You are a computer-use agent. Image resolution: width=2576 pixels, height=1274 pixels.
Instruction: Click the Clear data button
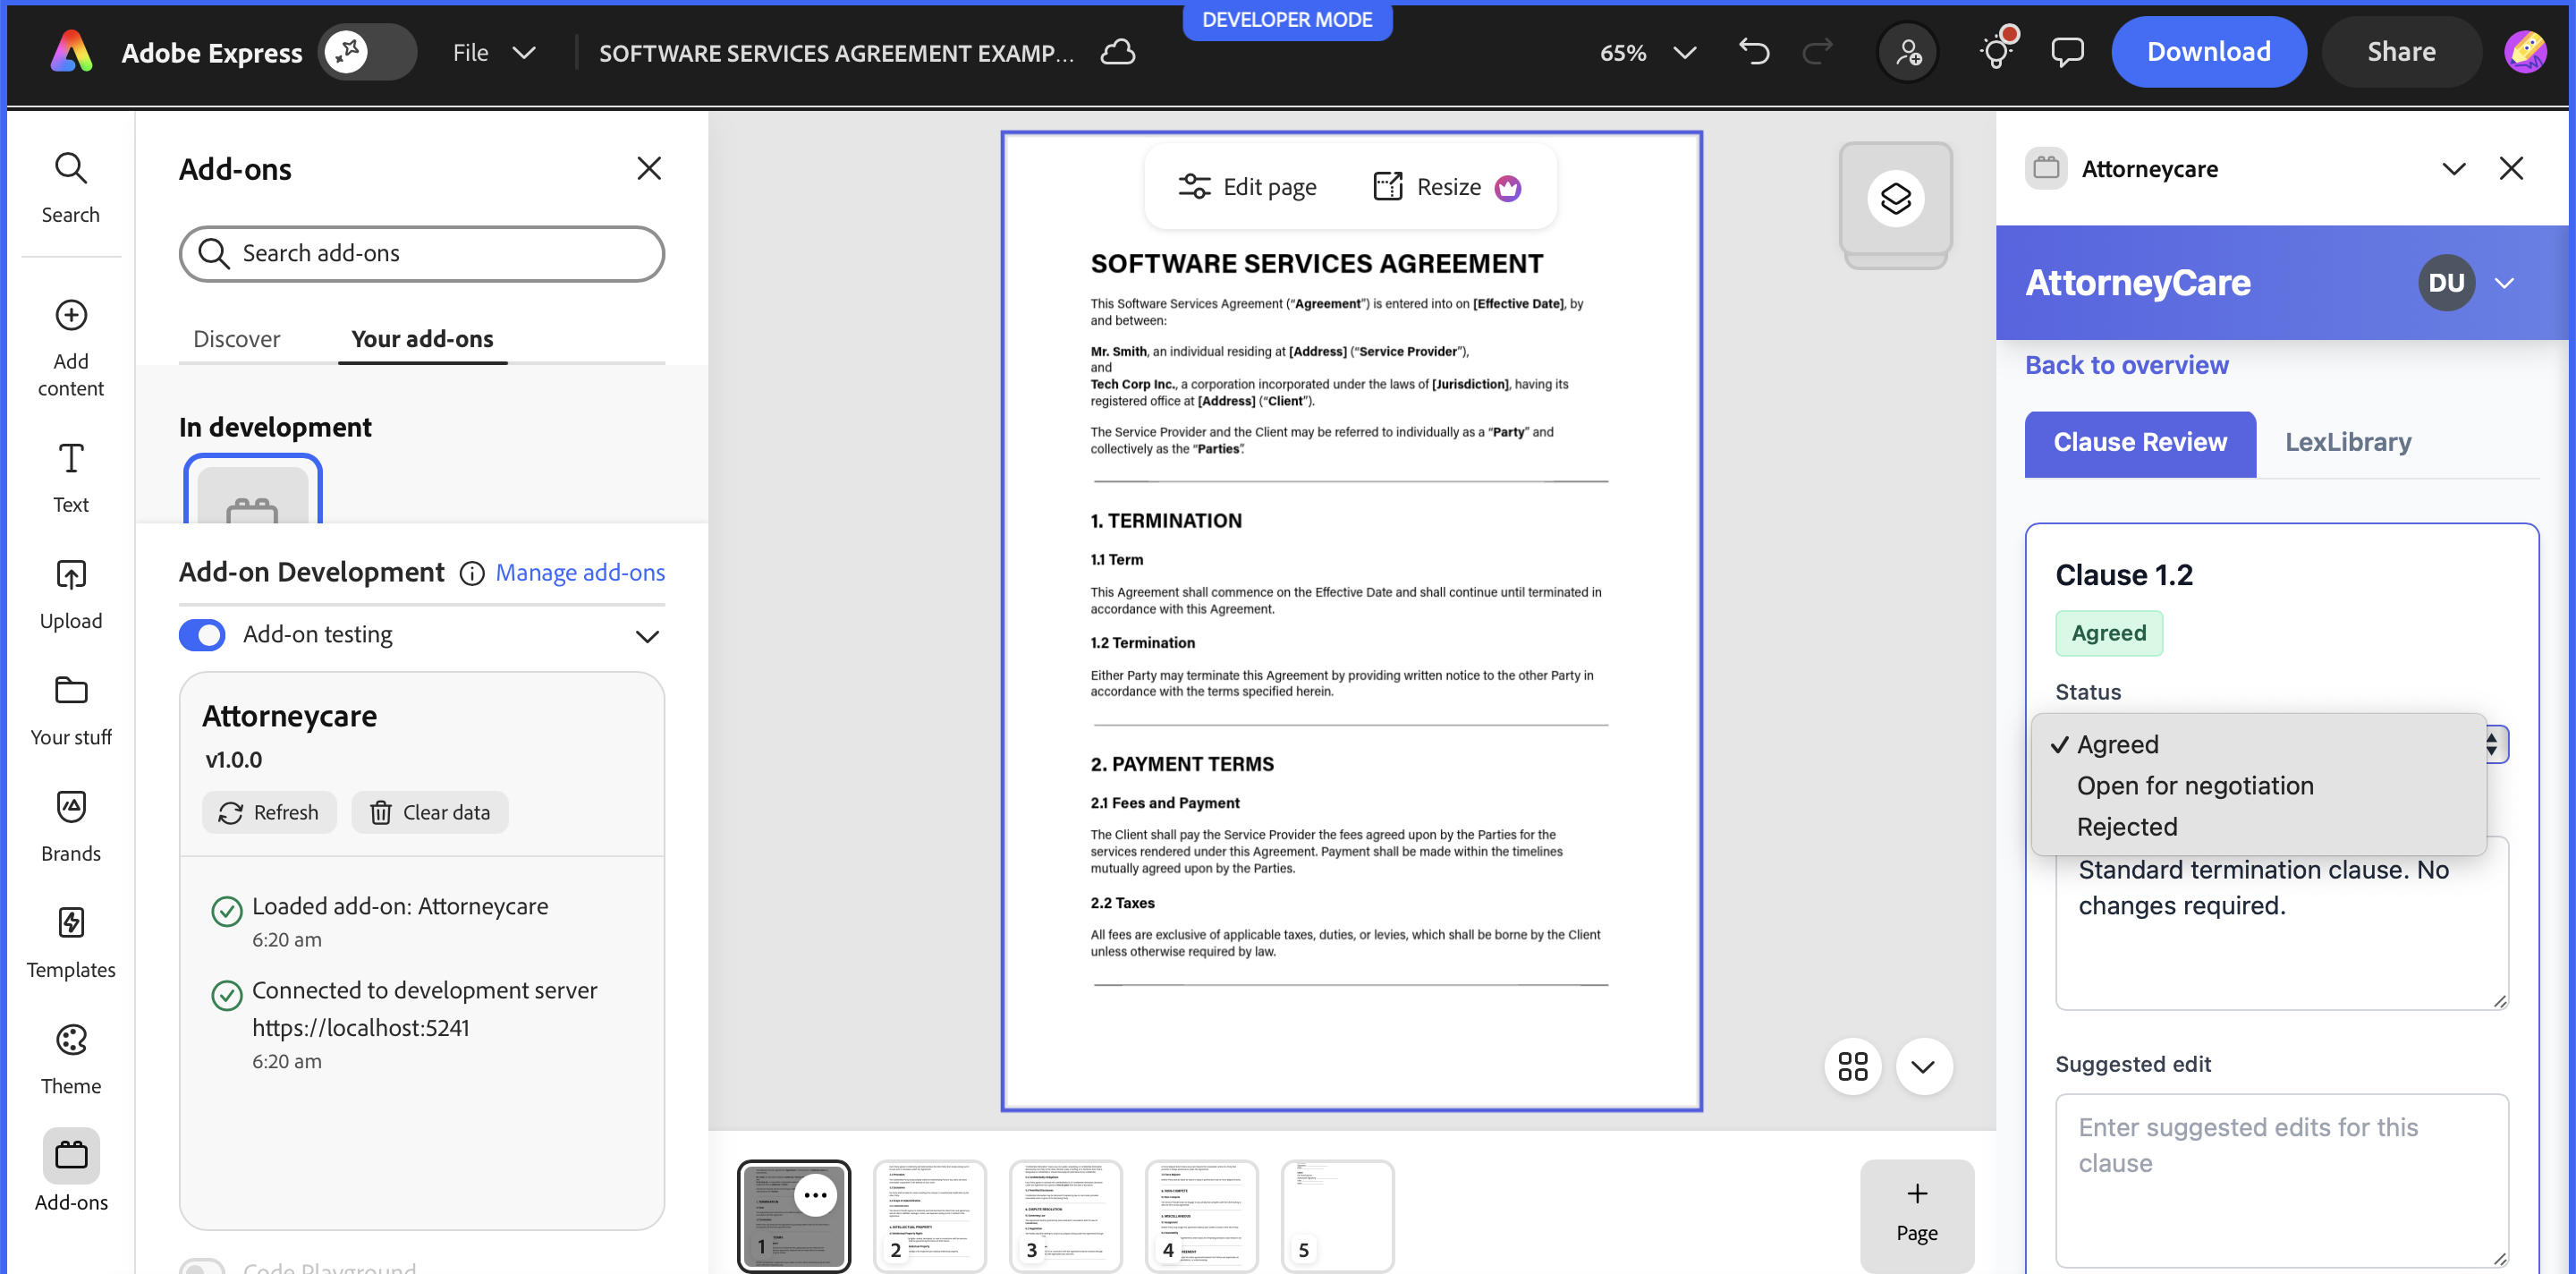coord(429,812)
